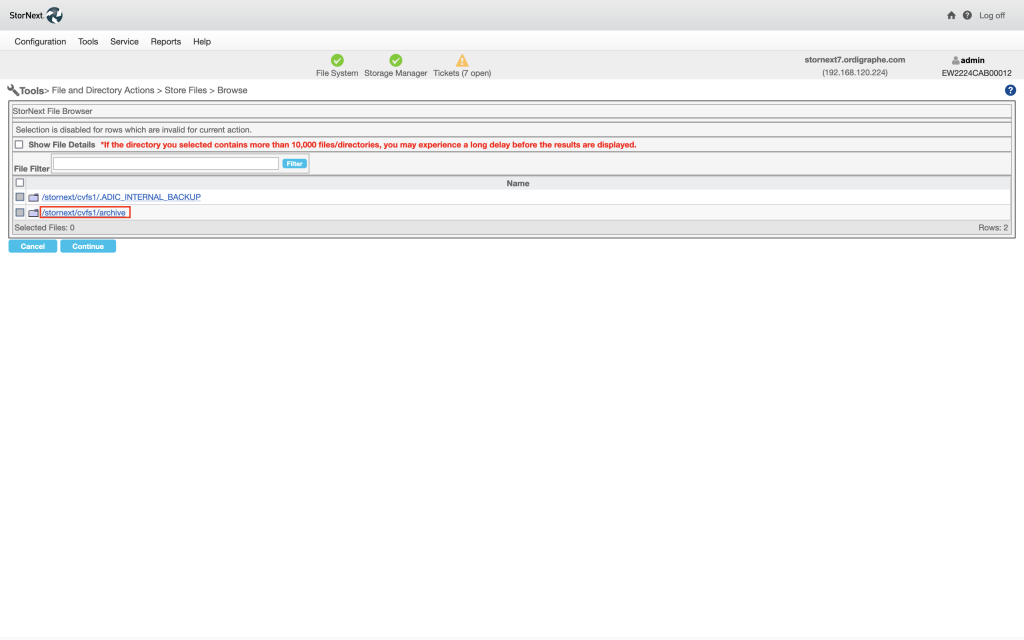Click the Storage Manager green status icon
Viewport: 1024px width, 640px height.
click(x=396, y=60)
